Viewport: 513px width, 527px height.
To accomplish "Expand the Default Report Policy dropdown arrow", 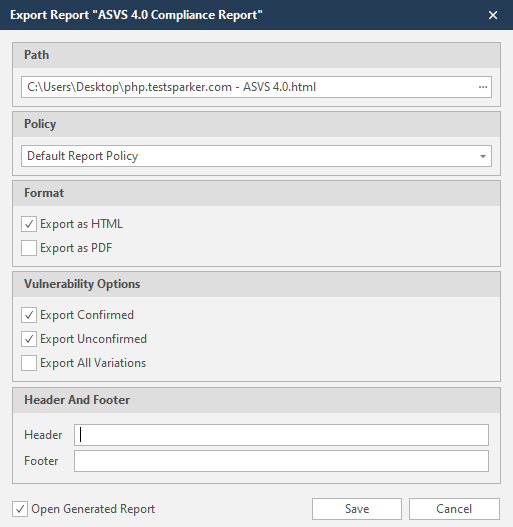I will [x=483, y=156].
